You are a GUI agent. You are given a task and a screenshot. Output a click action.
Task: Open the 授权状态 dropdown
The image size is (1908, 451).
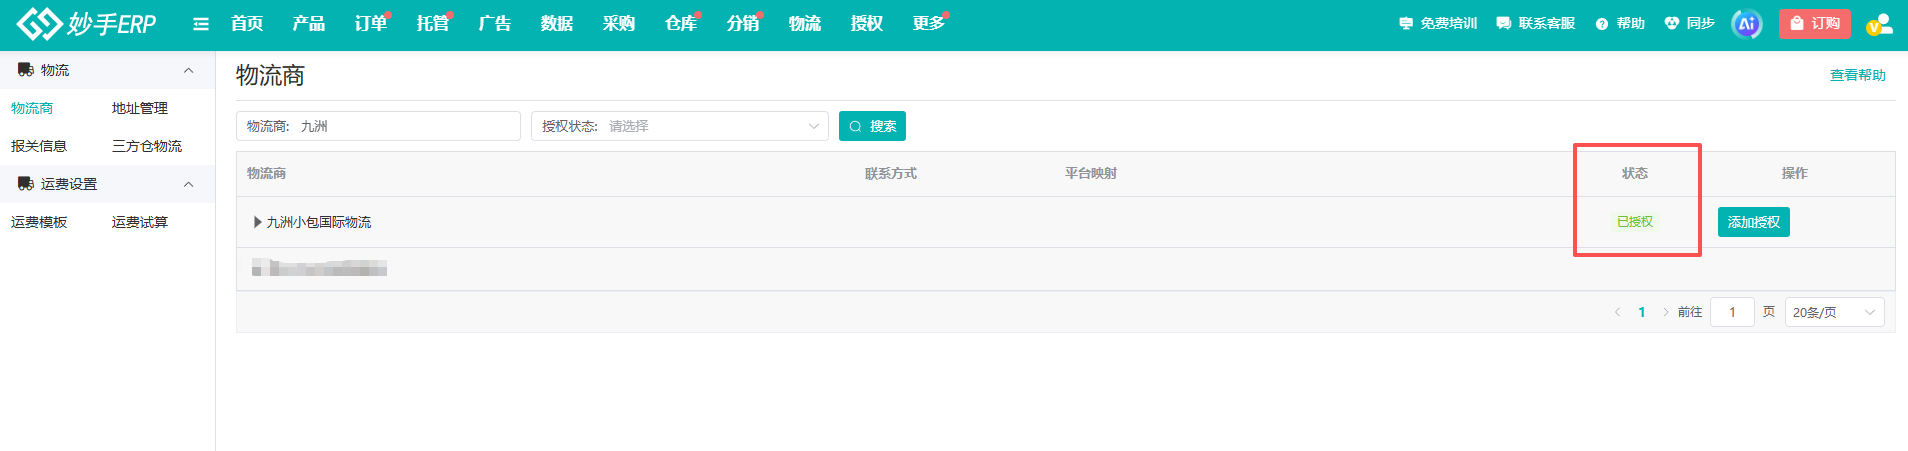tap(680, 126)
